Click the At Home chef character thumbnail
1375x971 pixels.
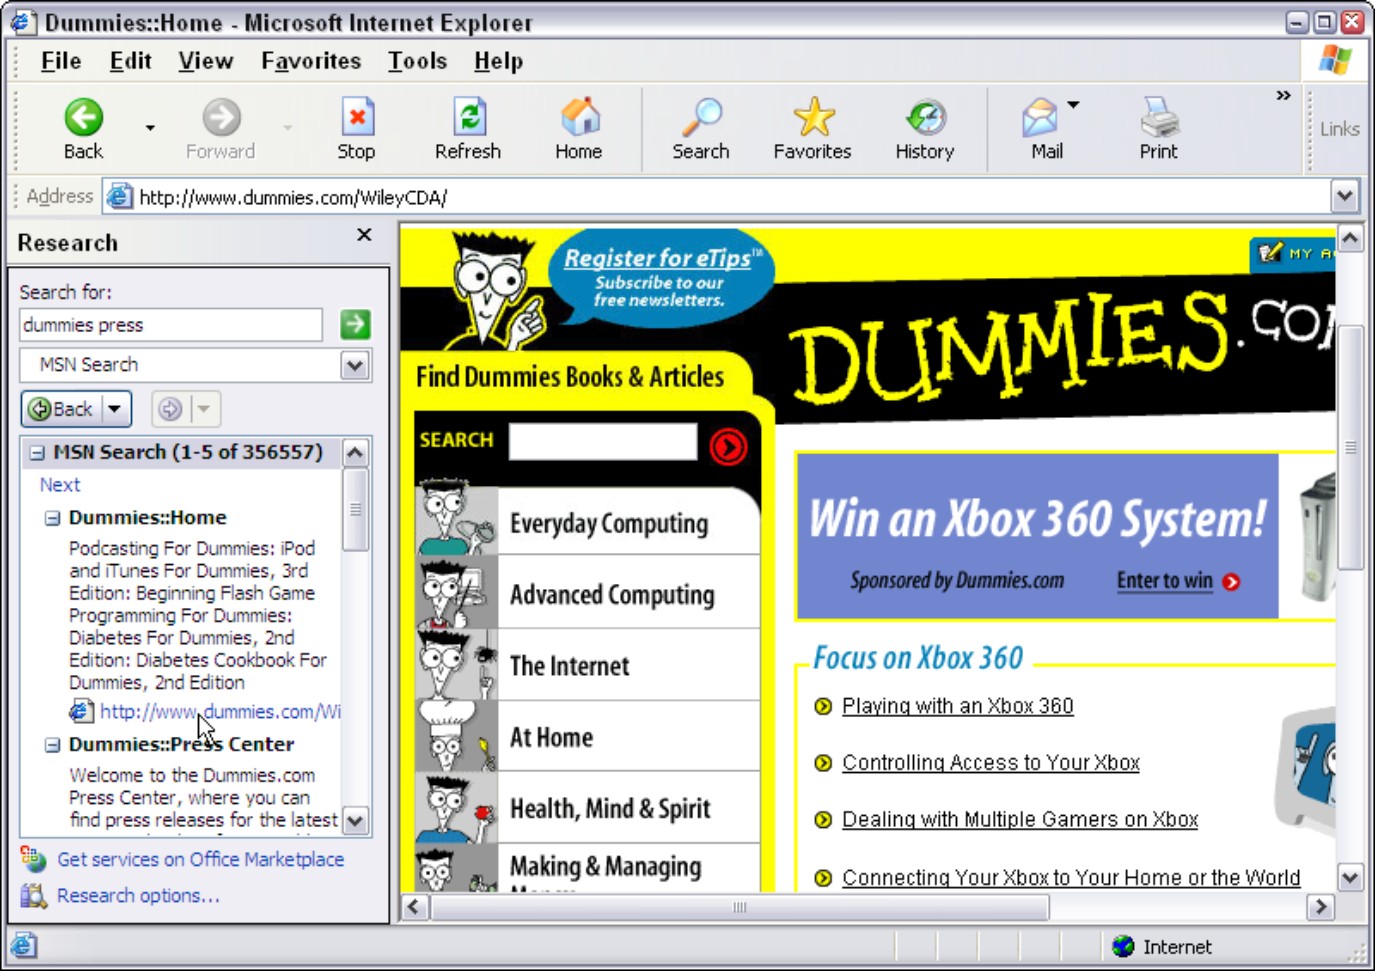[456, 735]
